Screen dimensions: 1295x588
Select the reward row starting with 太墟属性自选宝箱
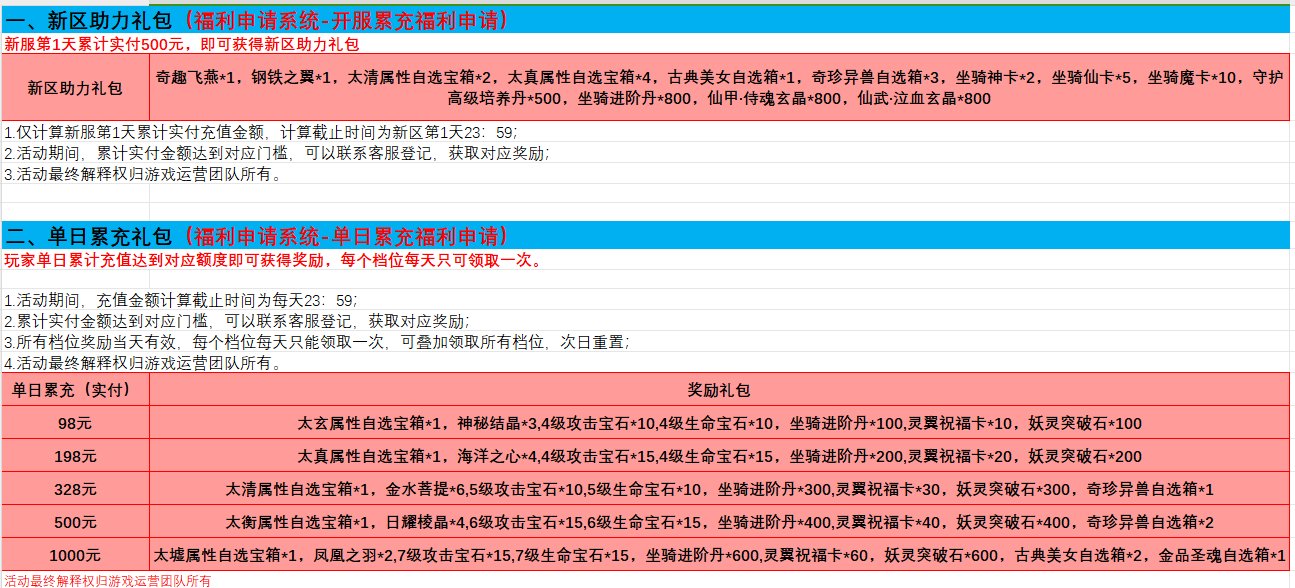click(x=719, y=555)
